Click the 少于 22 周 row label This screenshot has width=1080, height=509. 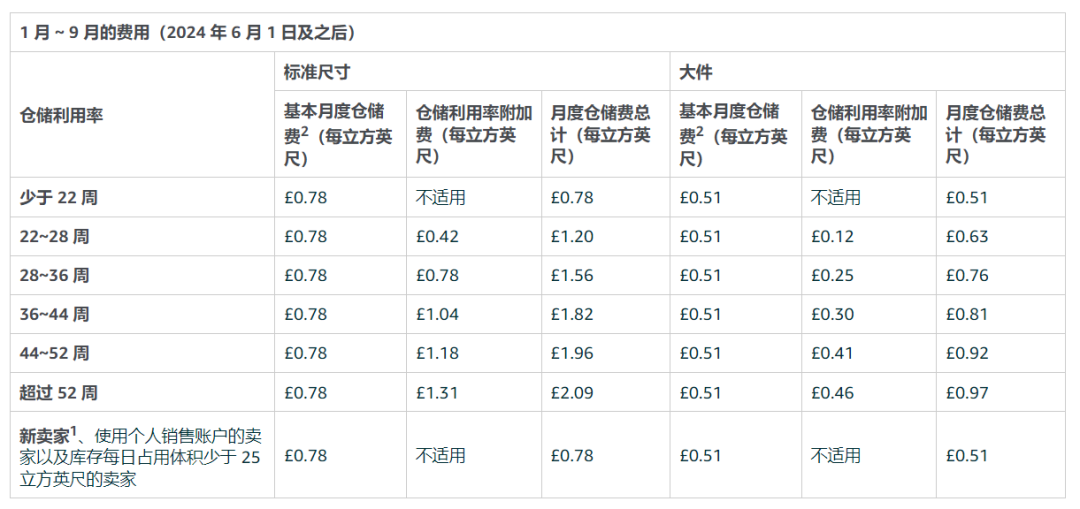tap(59, 198)
